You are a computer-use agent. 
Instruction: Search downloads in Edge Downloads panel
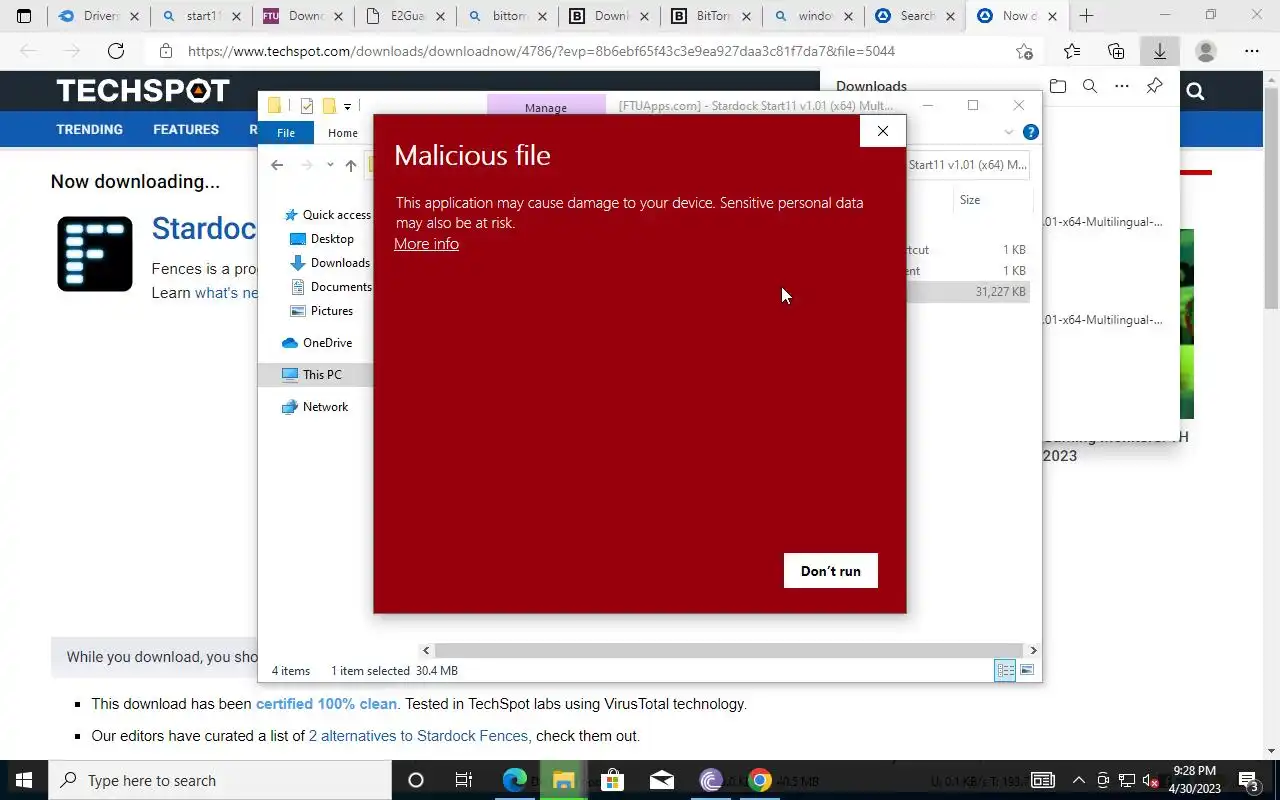point(1090,87)
